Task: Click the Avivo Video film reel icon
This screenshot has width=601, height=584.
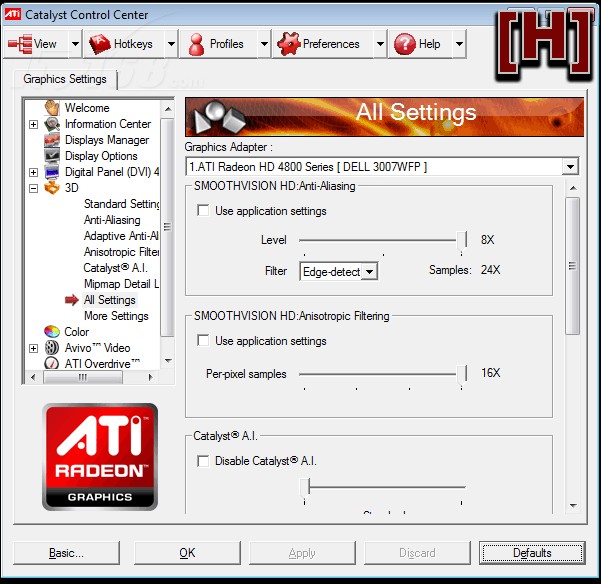Action: pos(52,348)
